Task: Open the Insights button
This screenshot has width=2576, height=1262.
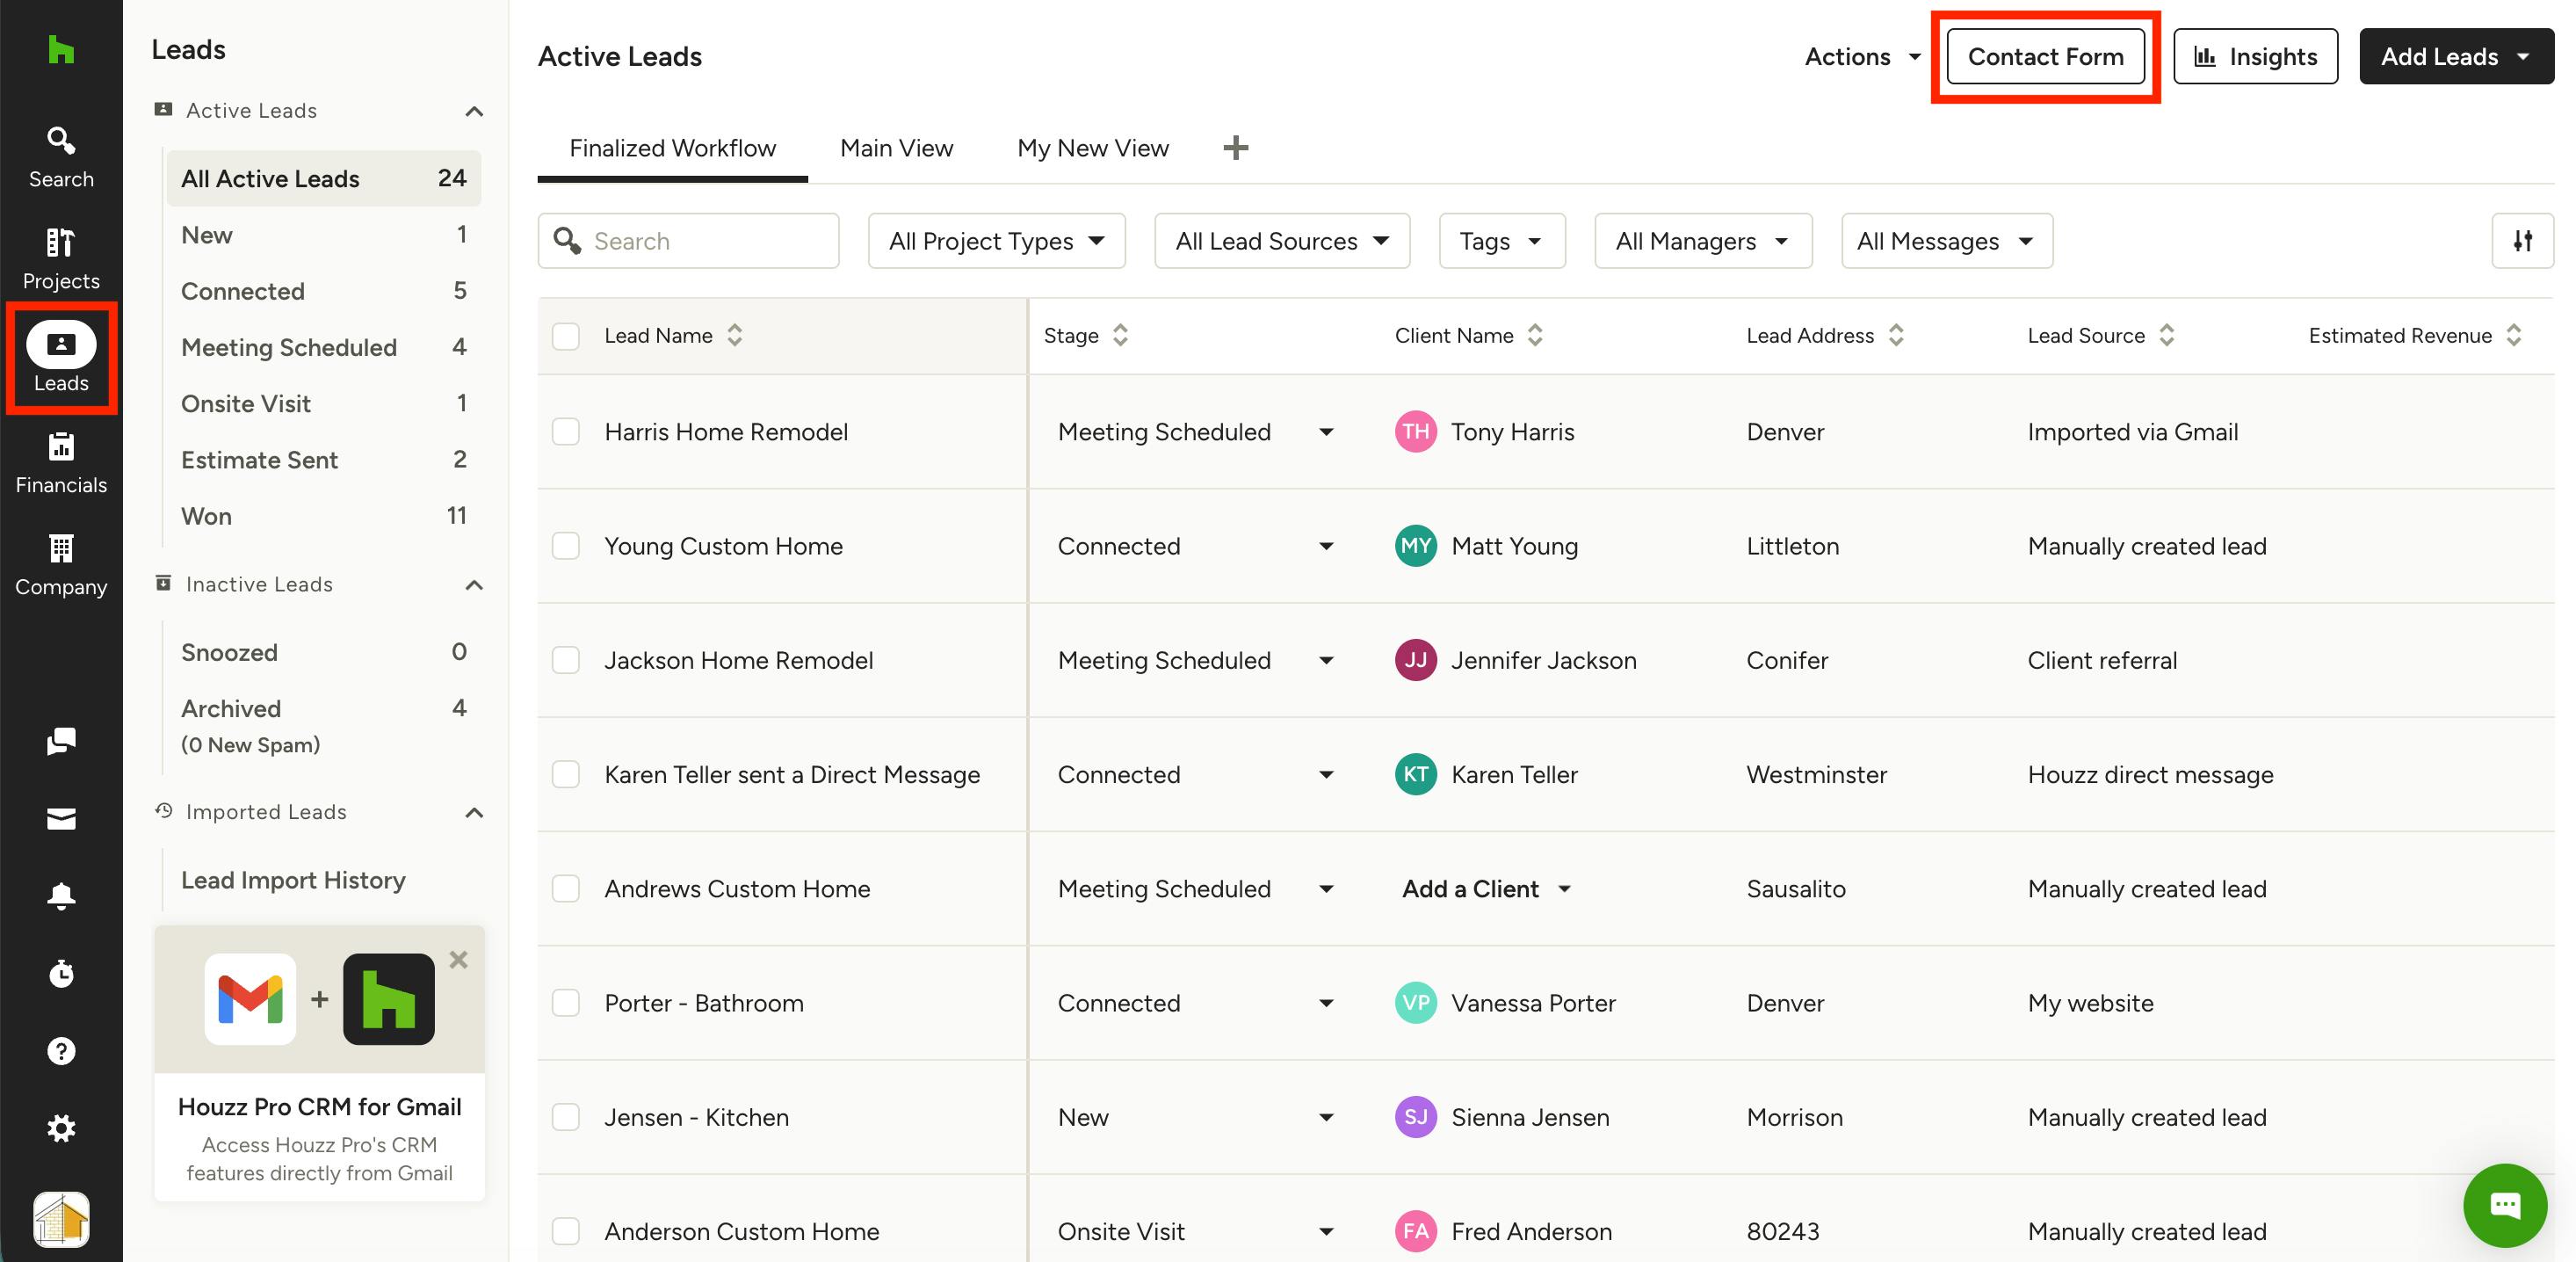Action: pos(2255,57)
